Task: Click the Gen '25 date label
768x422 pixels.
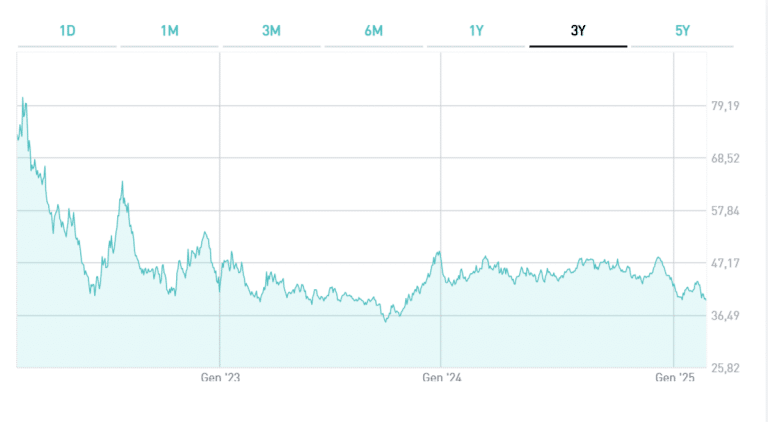Action: click(x=674, y=378)
